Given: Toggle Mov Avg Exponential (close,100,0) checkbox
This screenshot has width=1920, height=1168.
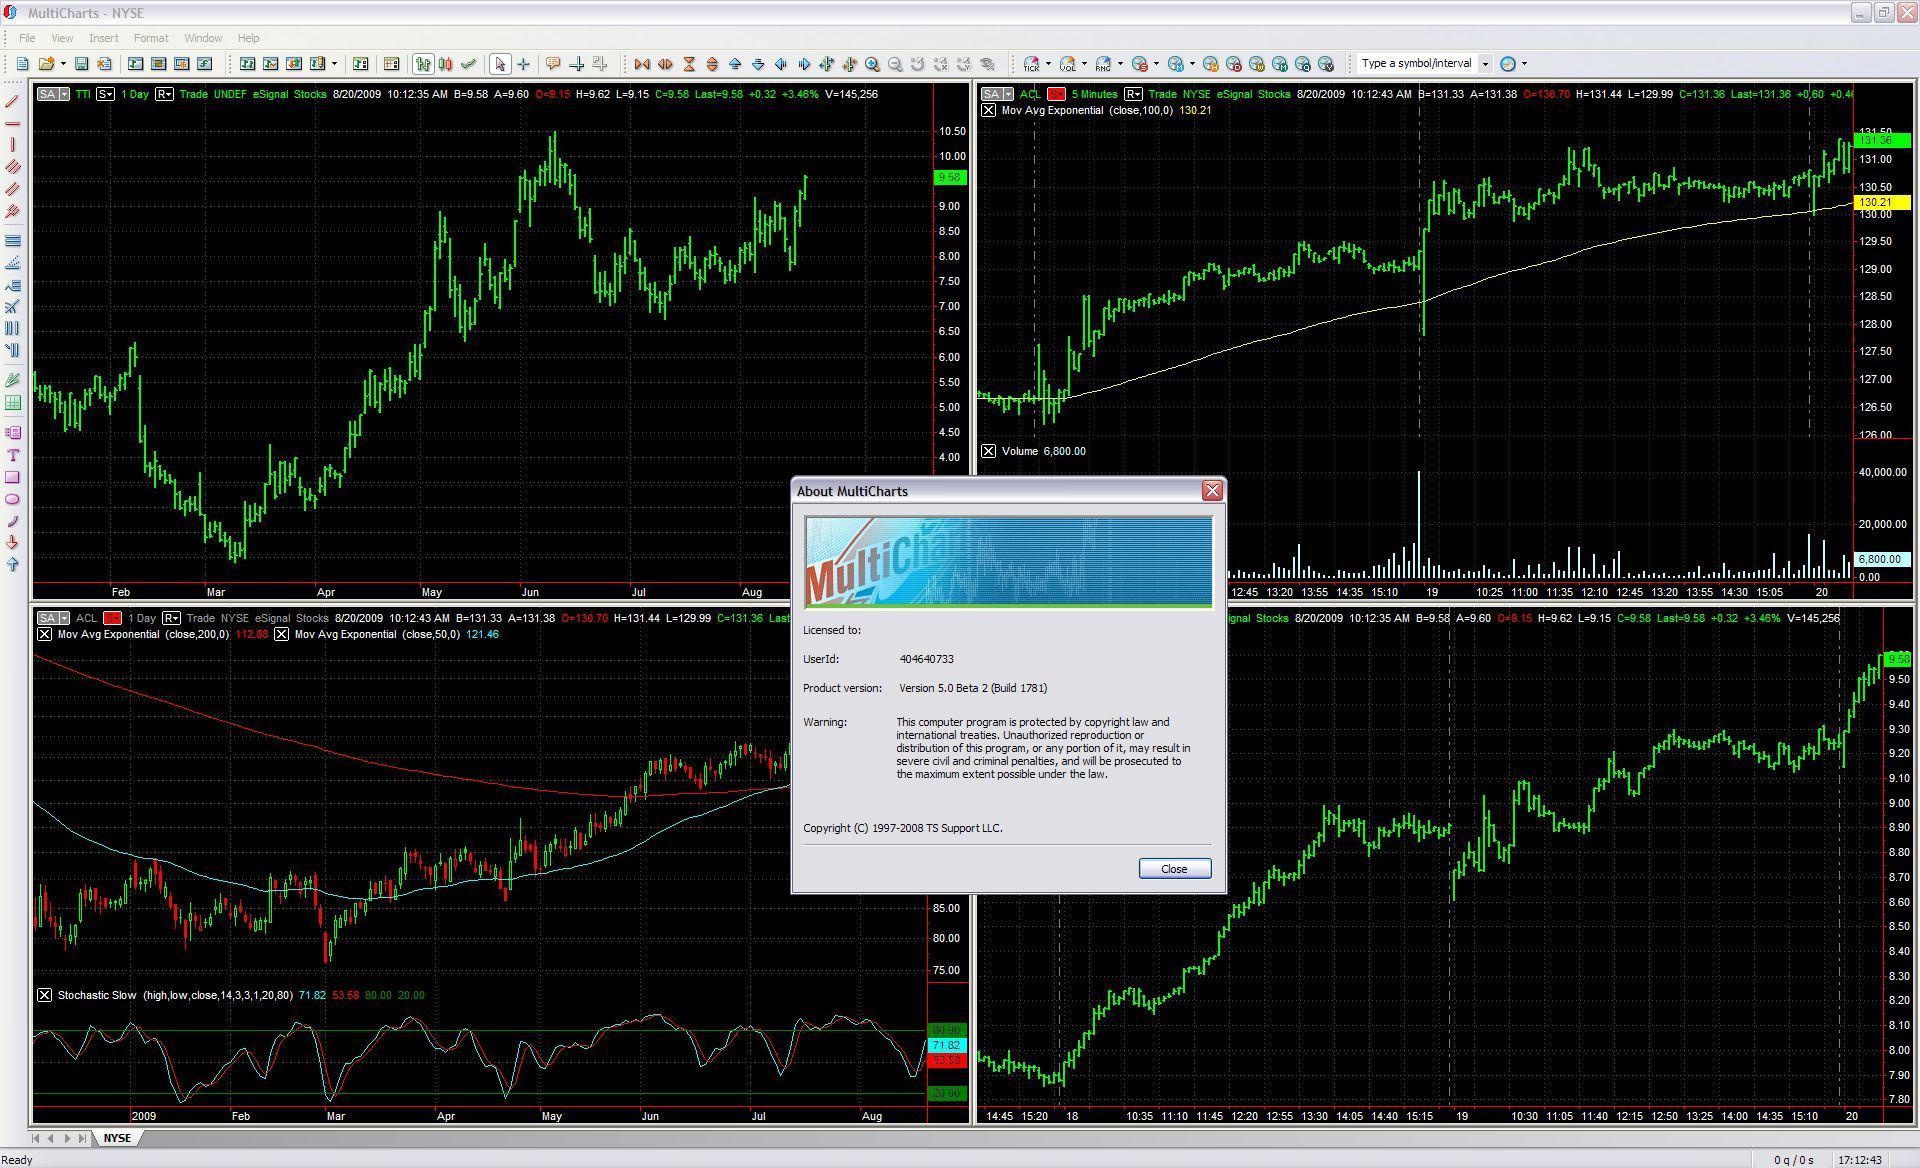Looking at the screenshot, I should (x=988, y=110).
